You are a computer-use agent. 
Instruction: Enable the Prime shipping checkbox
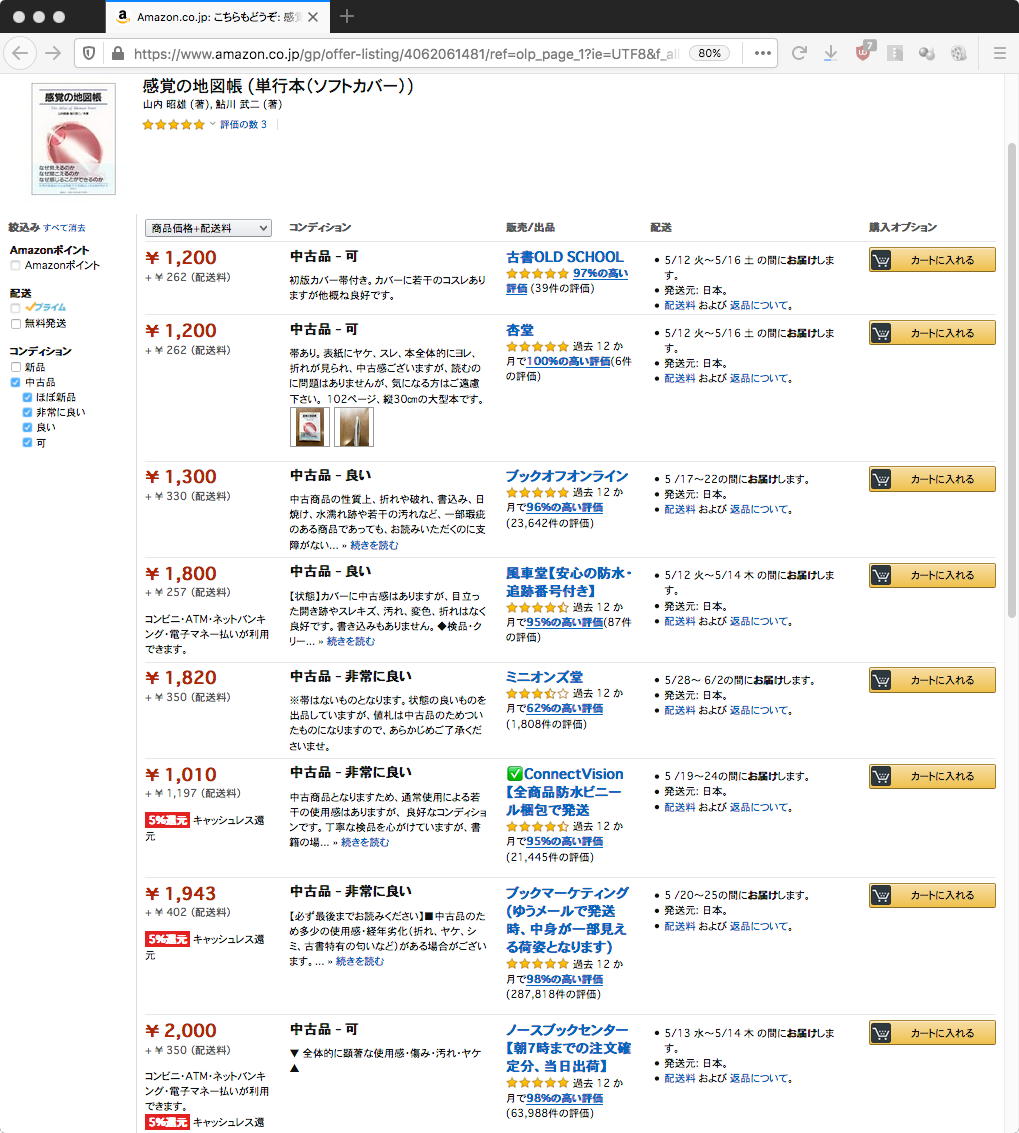15,308
